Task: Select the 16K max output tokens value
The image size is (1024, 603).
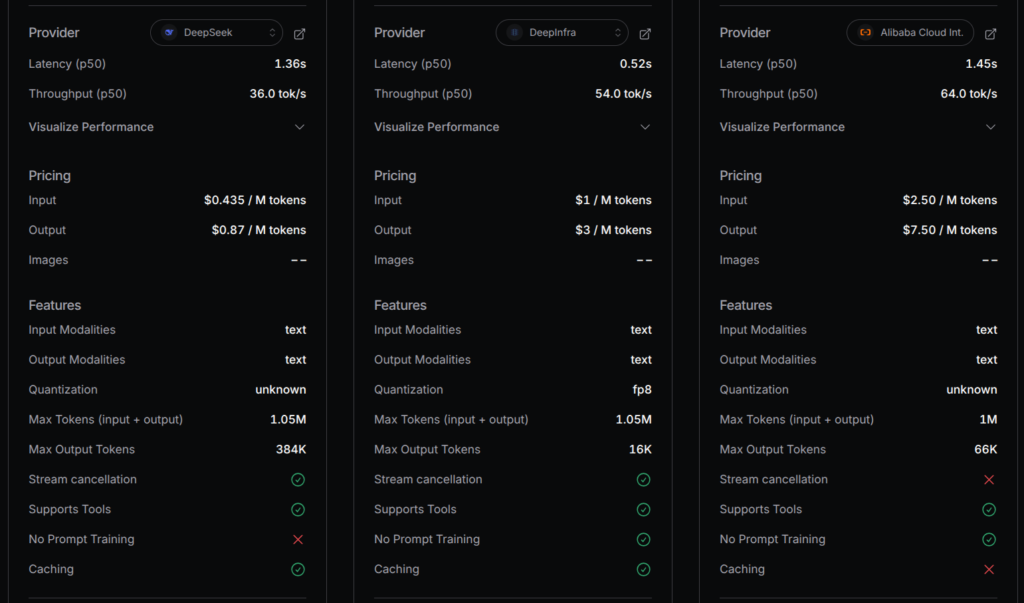Action: click(640, 449)
